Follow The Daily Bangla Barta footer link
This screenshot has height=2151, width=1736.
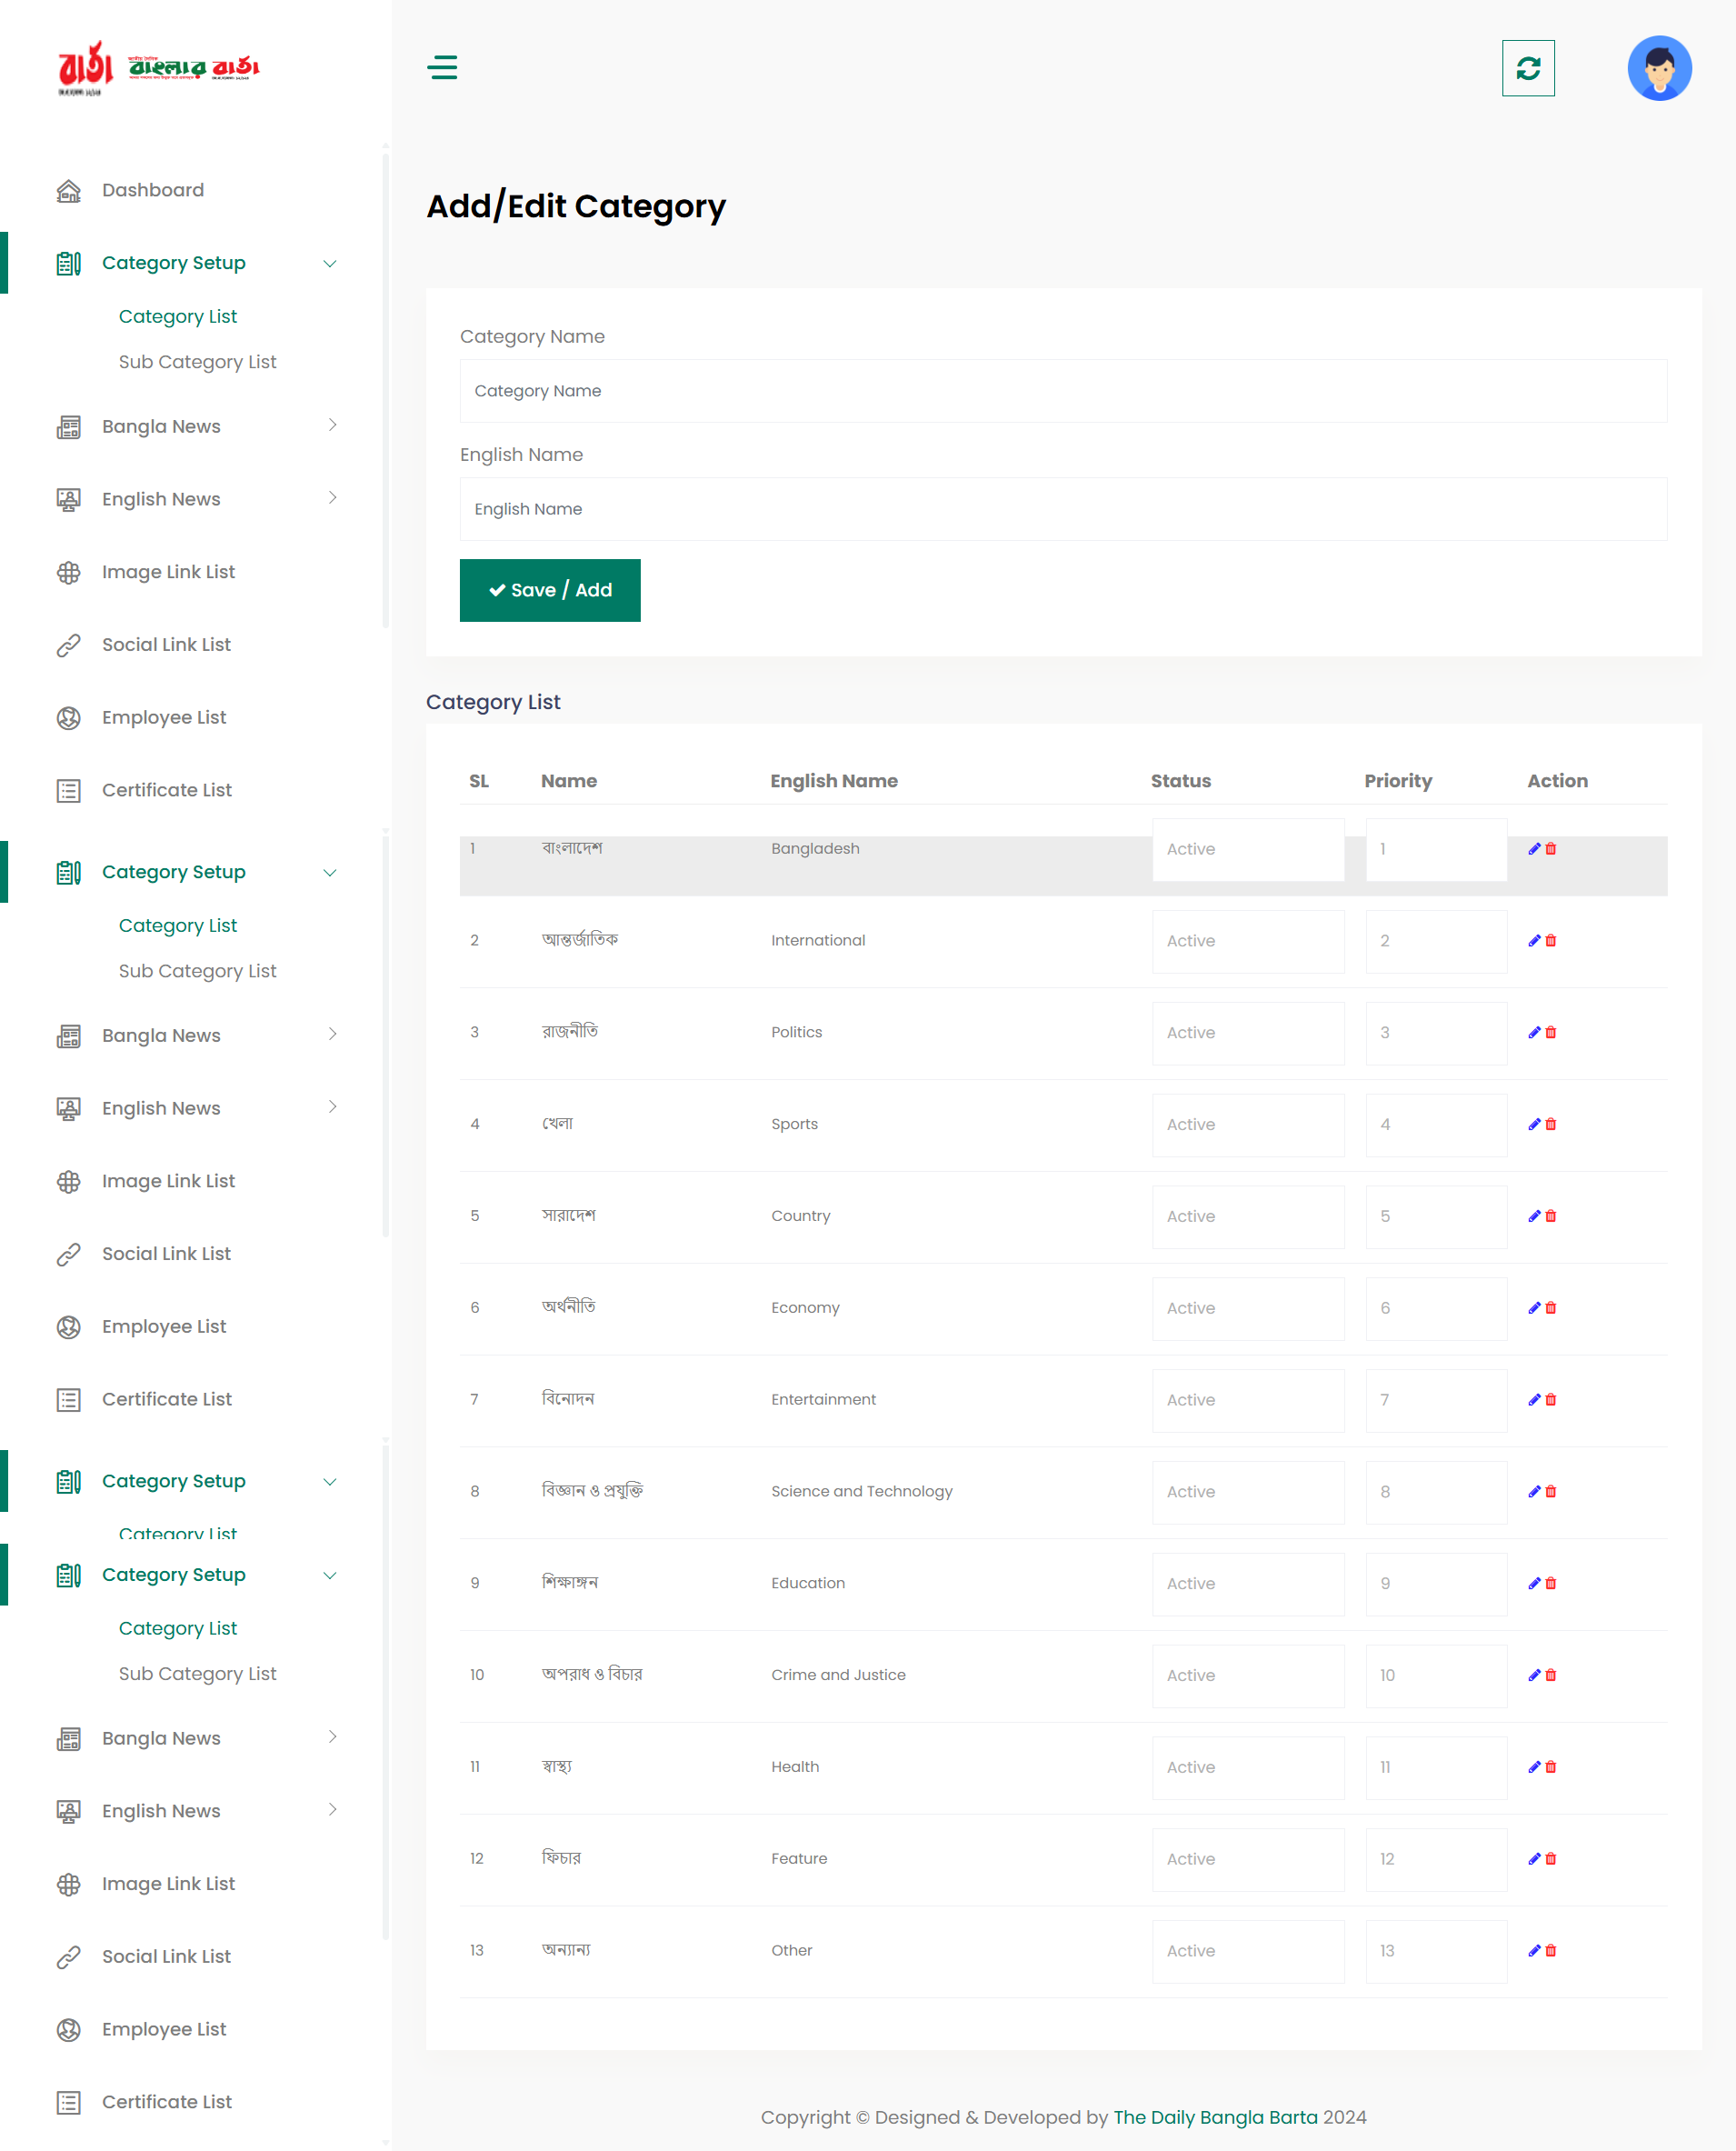1214,2117
